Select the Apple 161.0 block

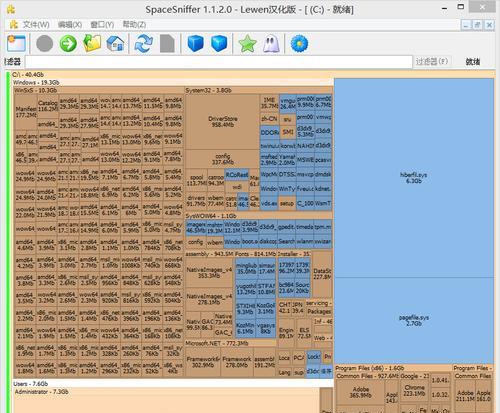coord(484,396)
